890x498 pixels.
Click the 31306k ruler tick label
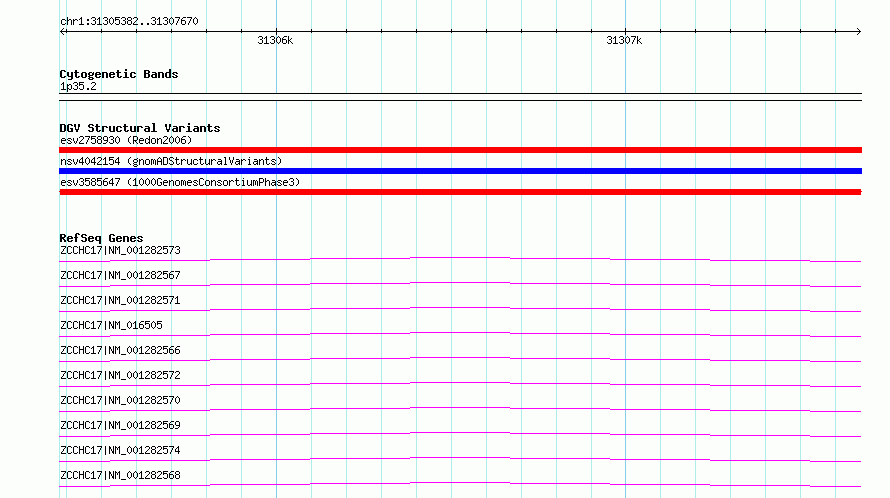click(275, 40)
